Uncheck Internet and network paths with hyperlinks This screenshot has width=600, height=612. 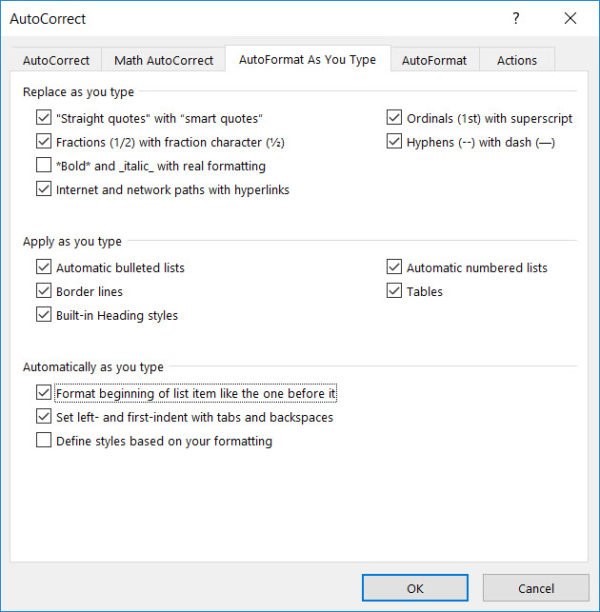tap(44, 189)
